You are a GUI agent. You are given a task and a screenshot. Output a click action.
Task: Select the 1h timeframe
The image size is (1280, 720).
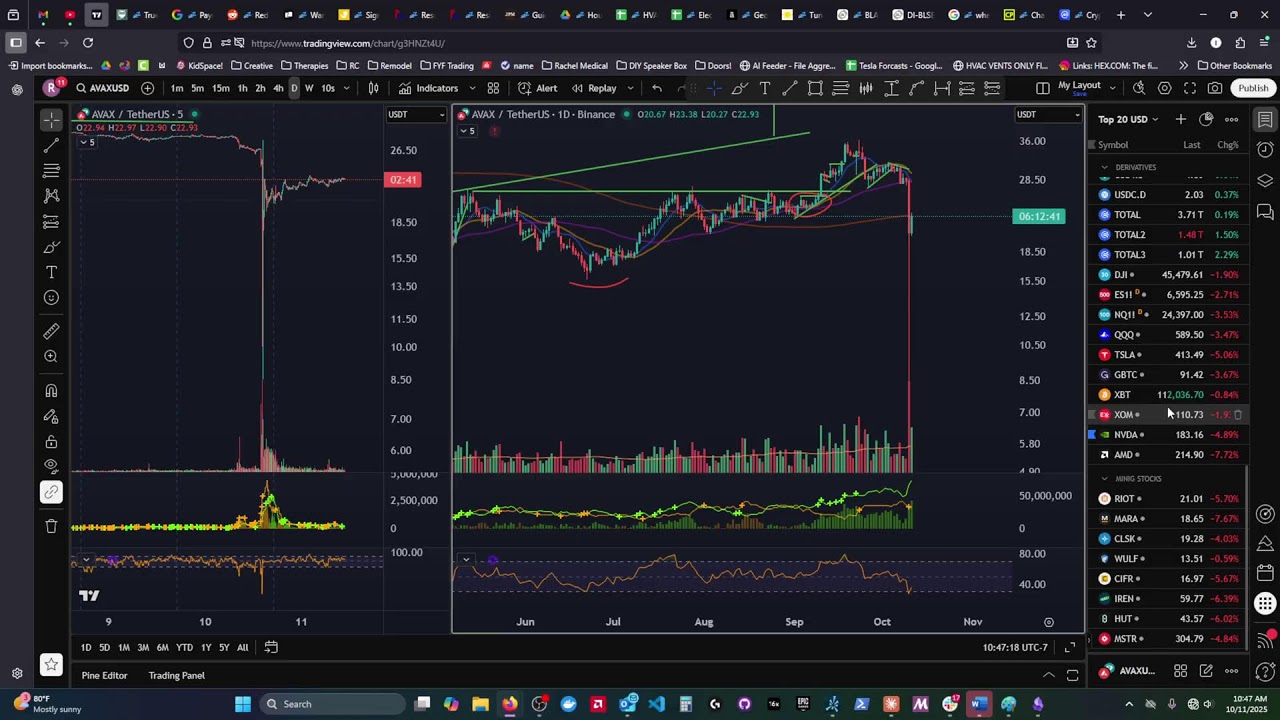click(242, 88)
